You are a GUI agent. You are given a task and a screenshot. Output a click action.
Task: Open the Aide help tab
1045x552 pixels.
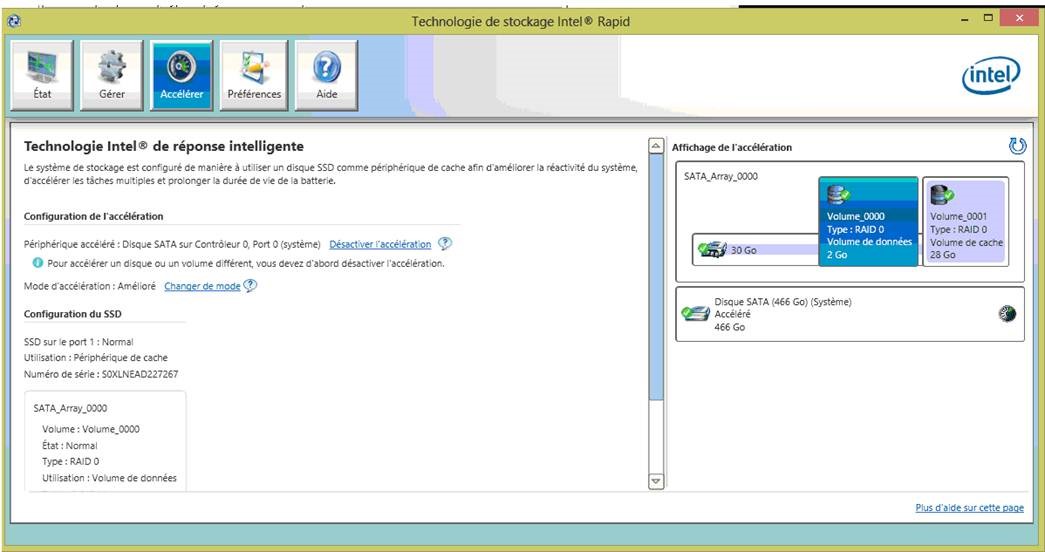coord(327,75)
